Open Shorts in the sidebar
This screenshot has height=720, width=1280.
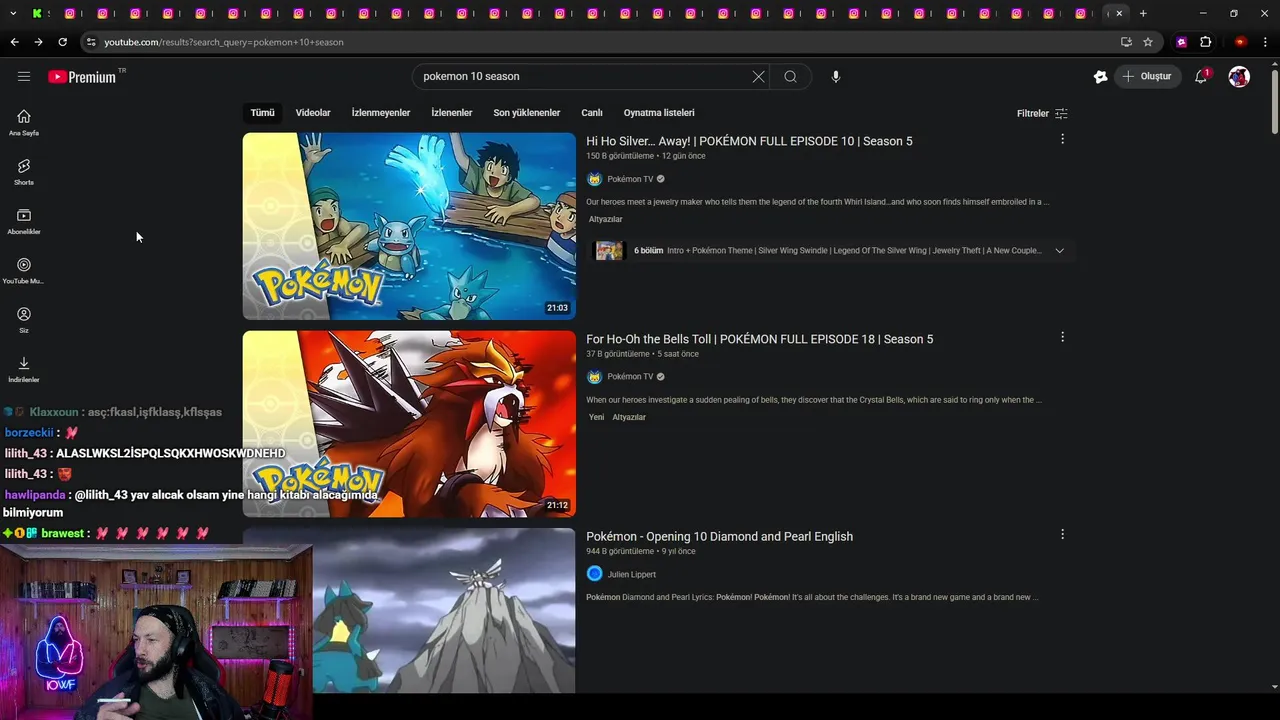[24, 171]
